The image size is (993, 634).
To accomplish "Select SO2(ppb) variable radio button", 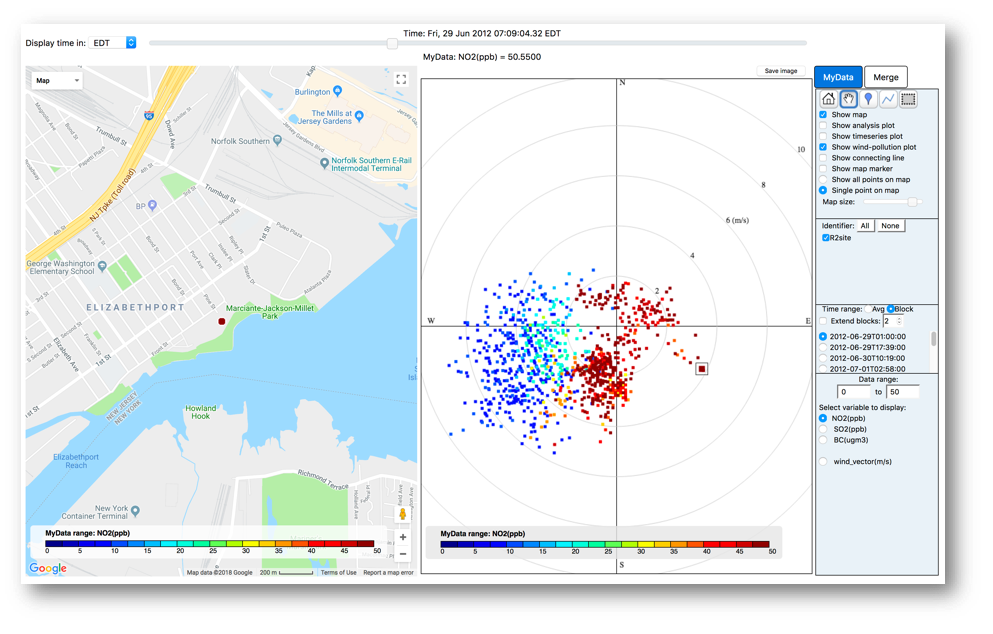I will click(x=823, y=429).
